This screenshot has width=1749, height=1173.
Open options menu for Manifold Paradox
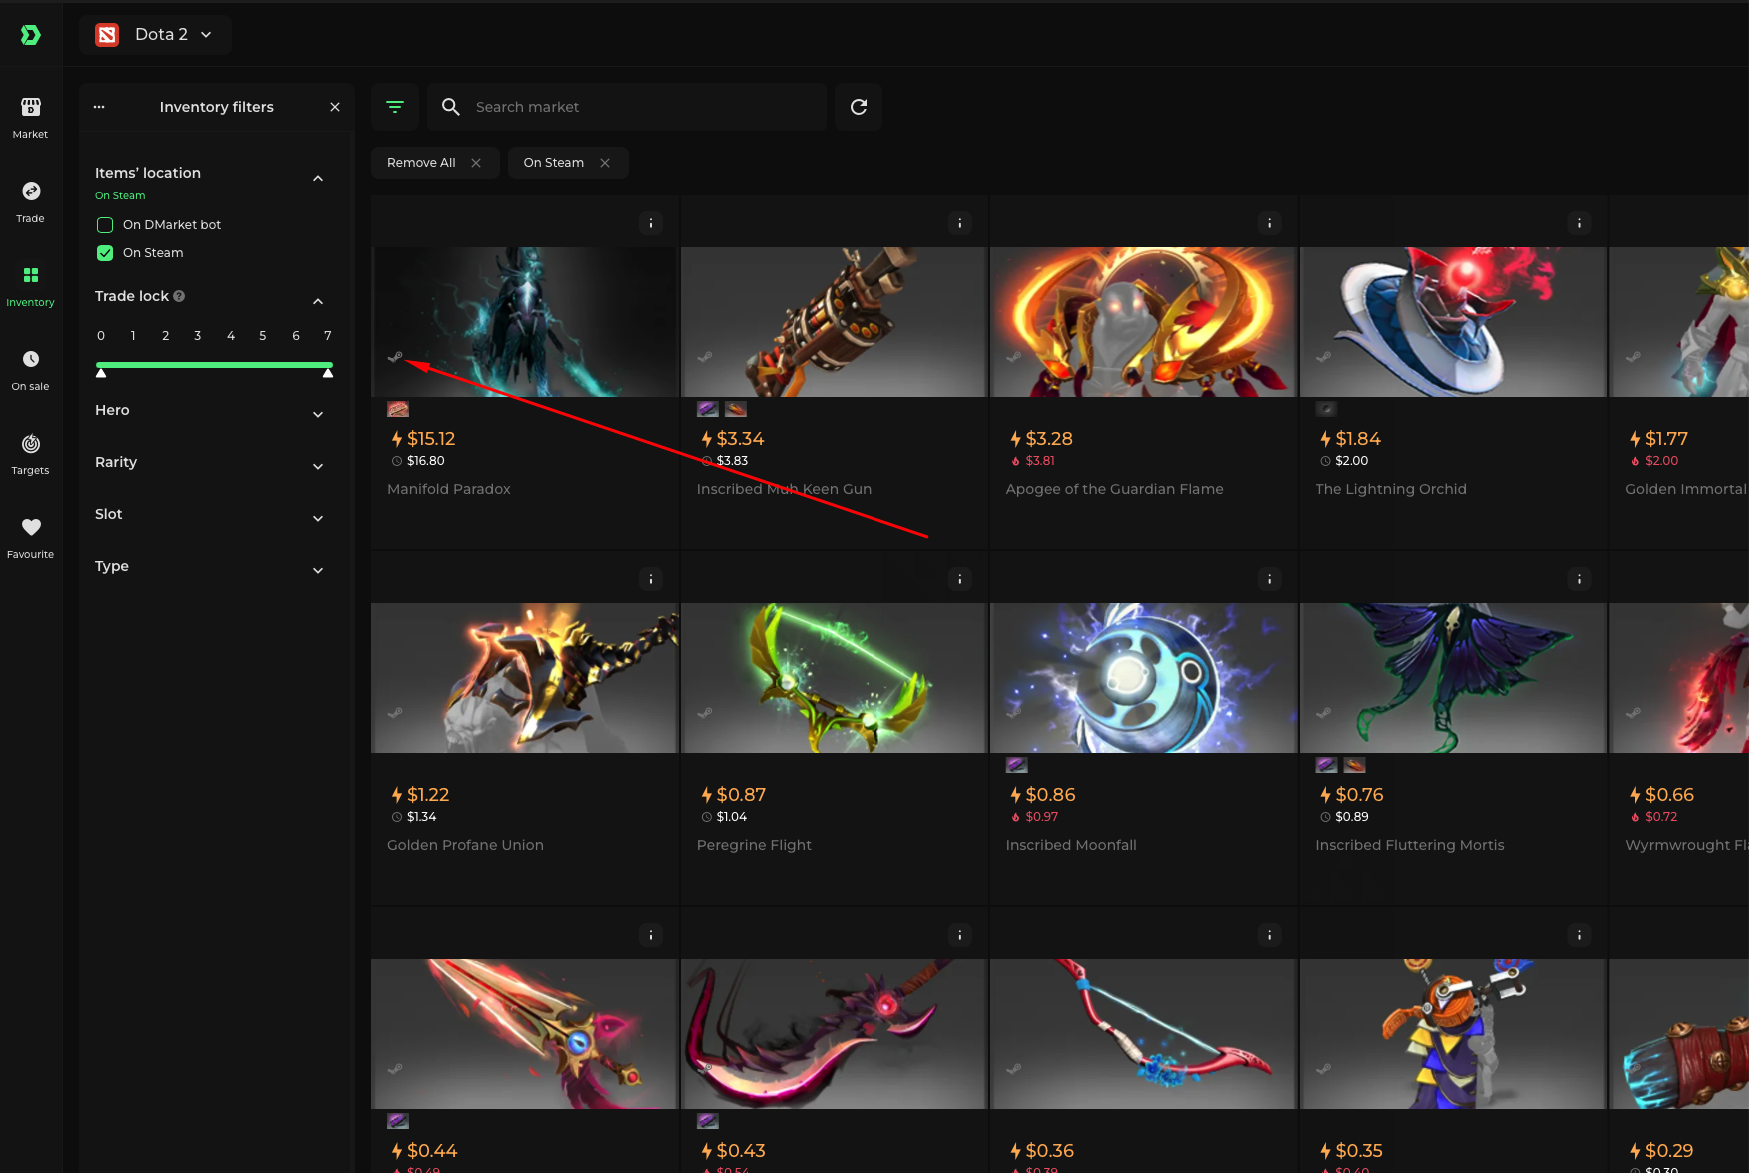[x=651, y=223]
